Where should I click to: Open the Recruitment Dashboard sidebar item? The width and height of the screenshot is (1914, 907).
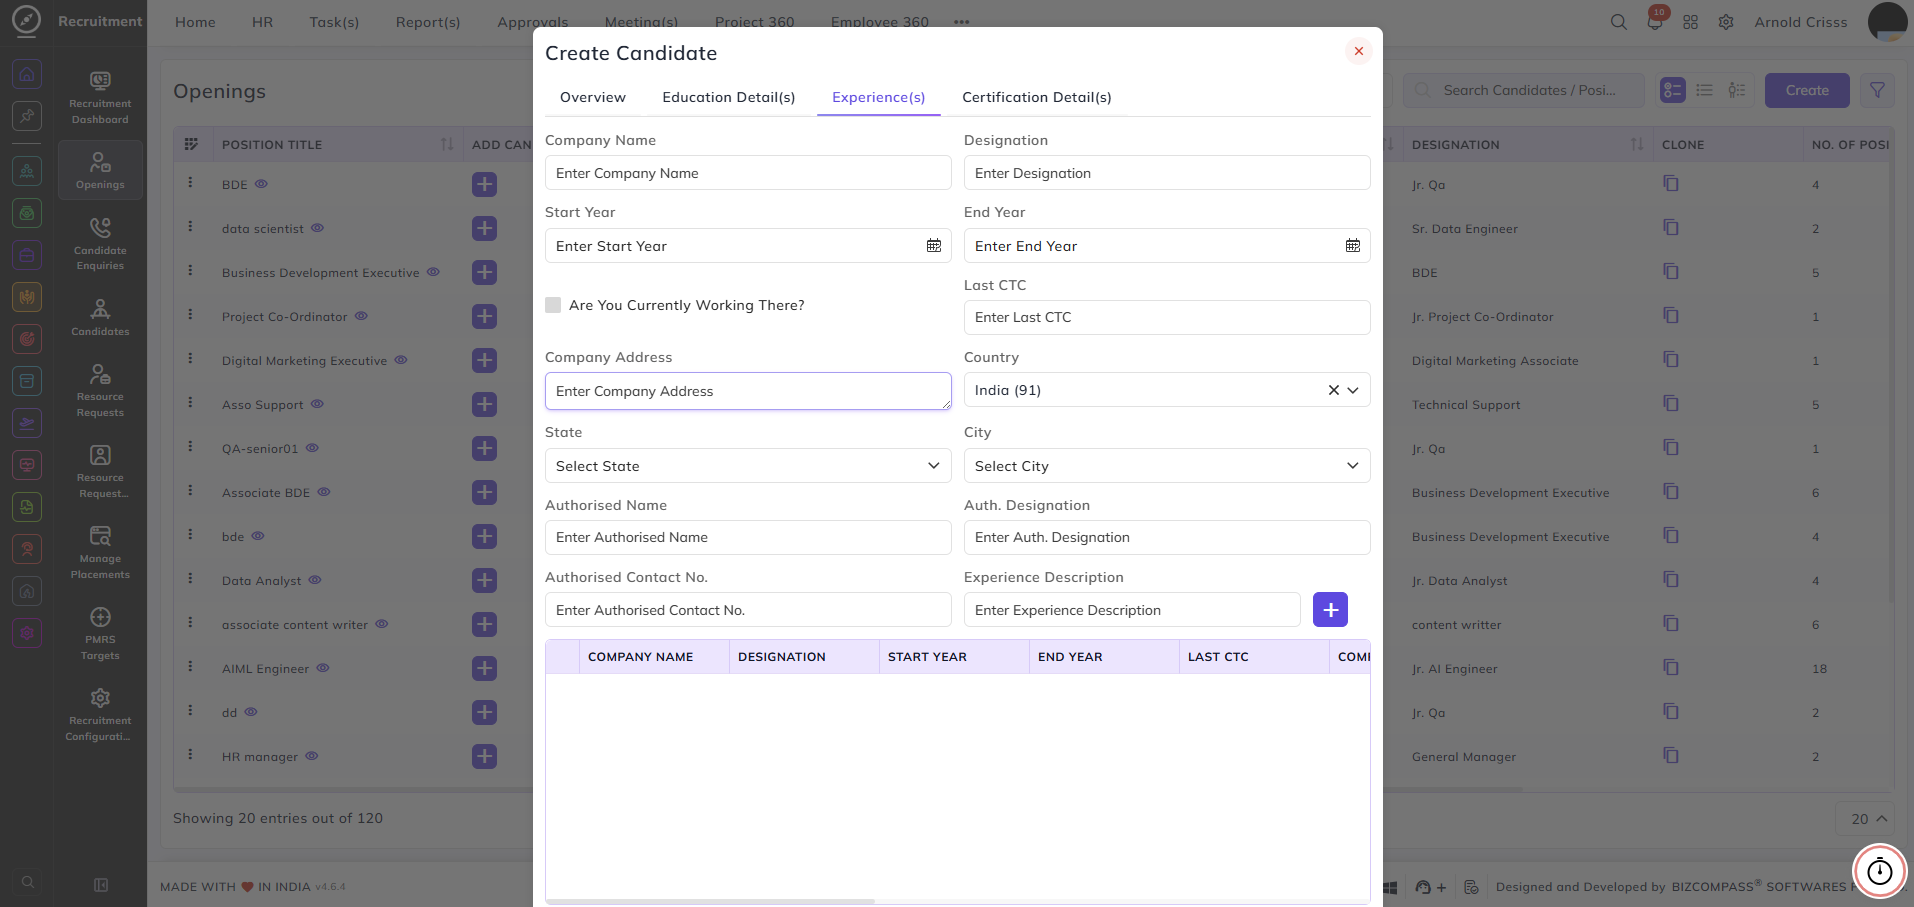(100, 97)
